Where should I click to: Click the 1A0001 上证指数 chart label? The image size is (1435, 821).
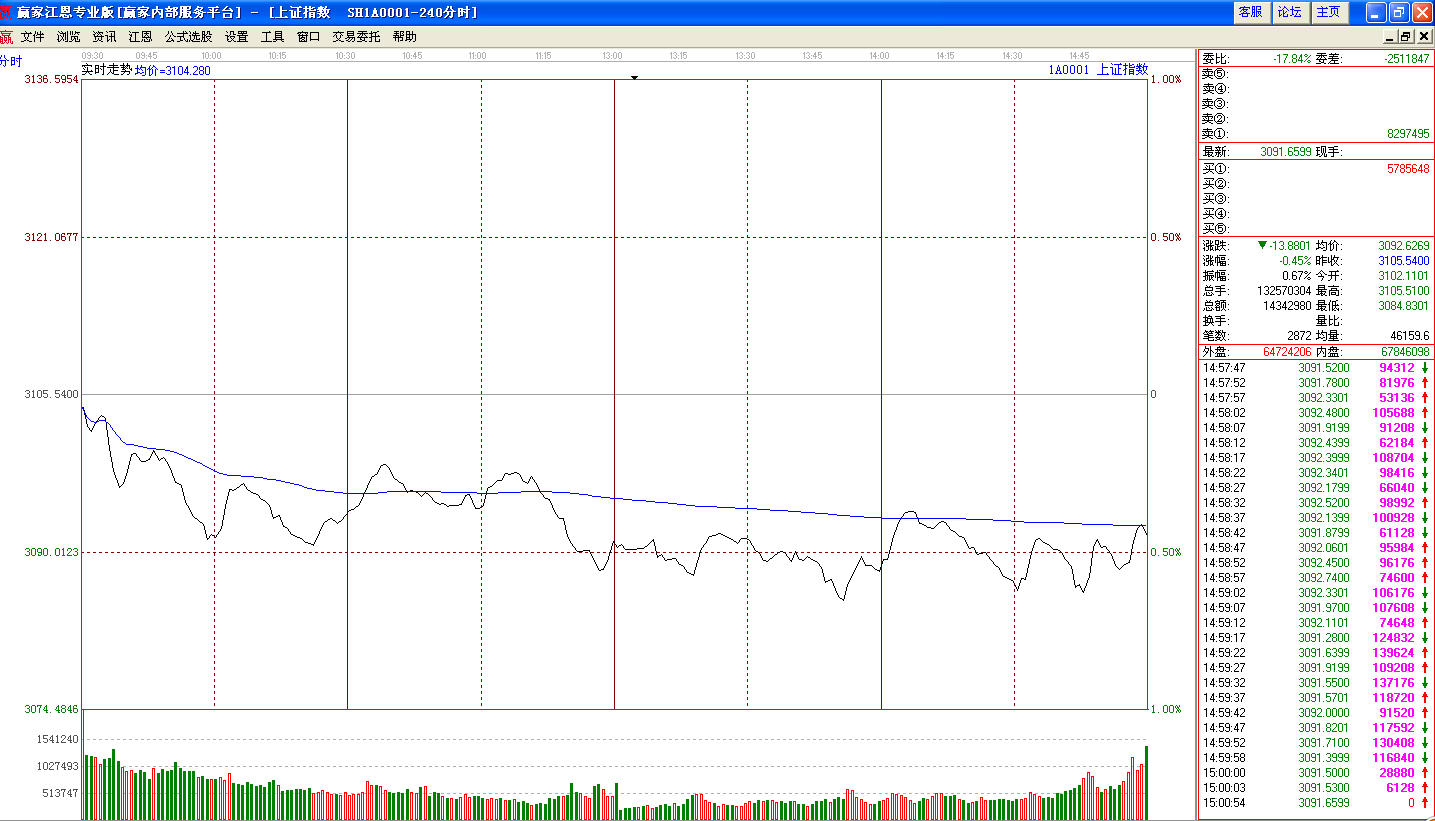coord(1098,70)
